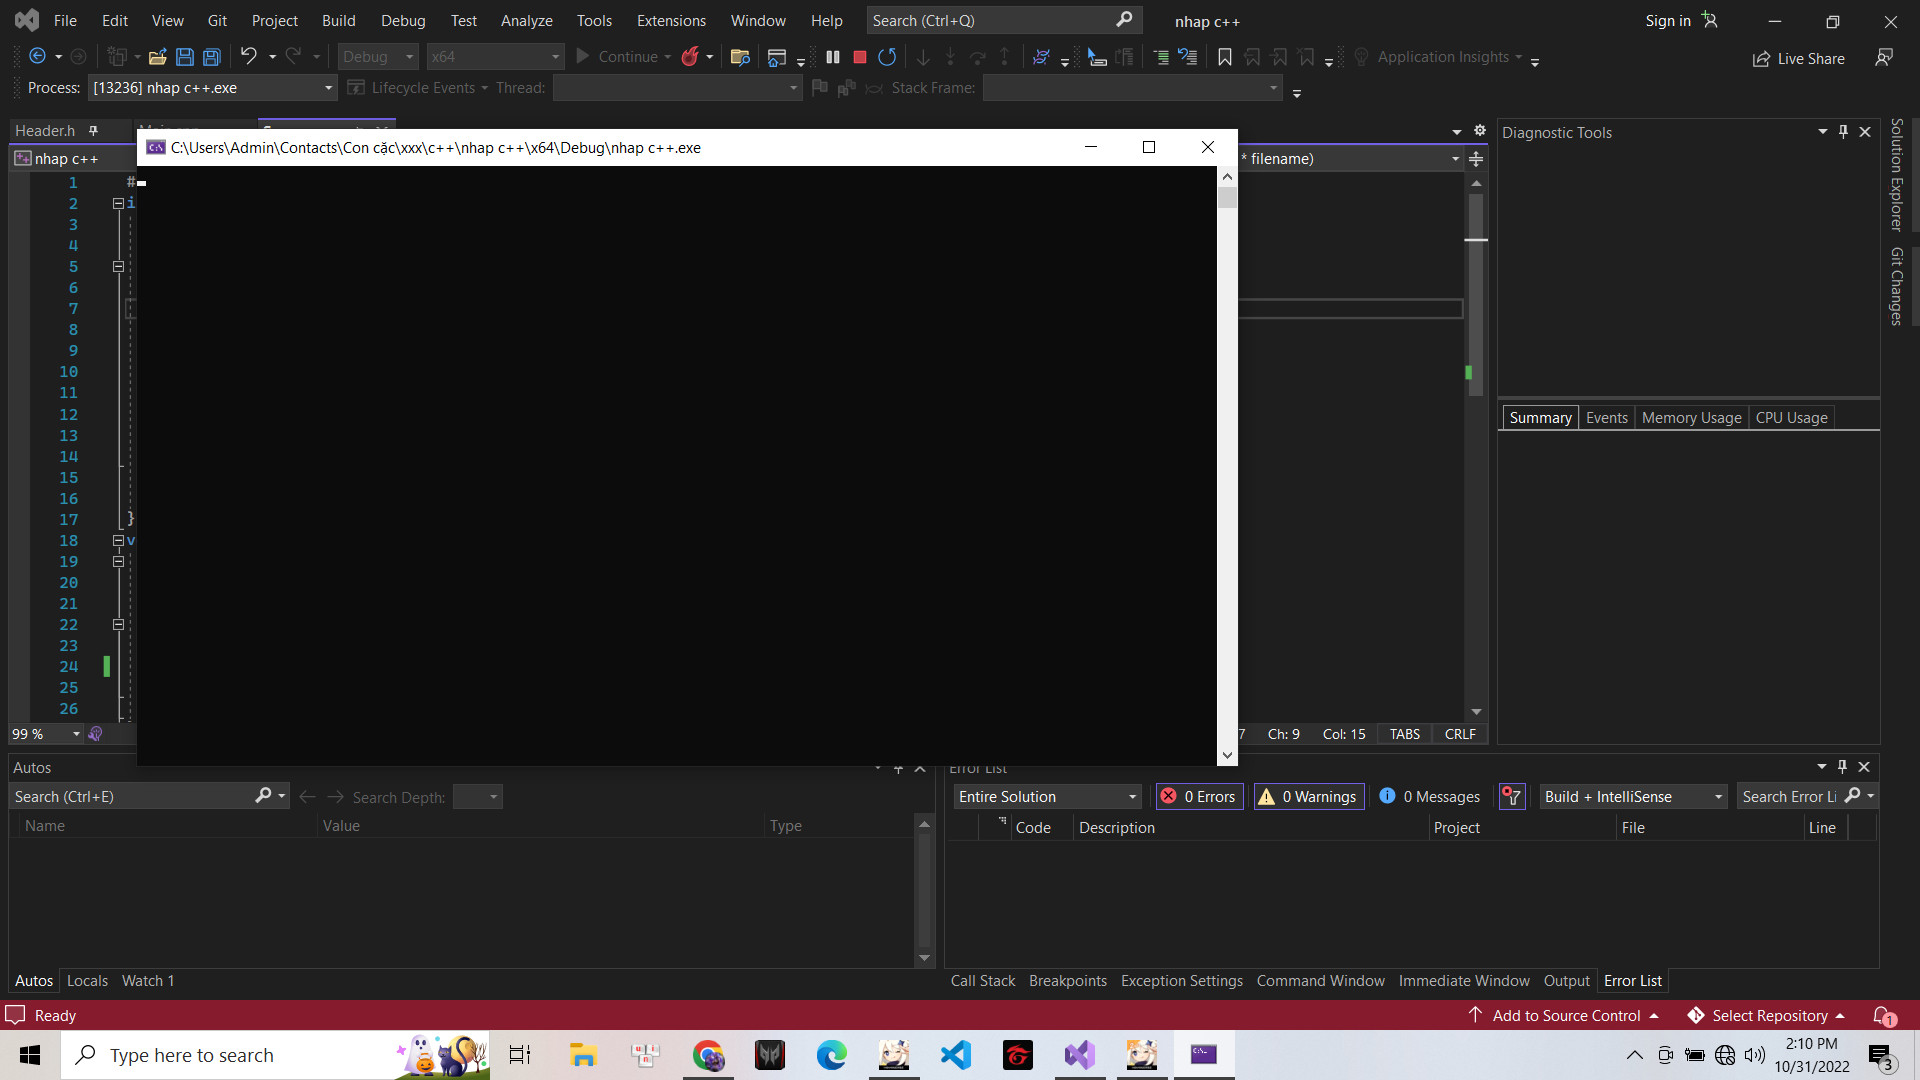
Task: Collapse code block at line 5
Action: tap(118, 267)
